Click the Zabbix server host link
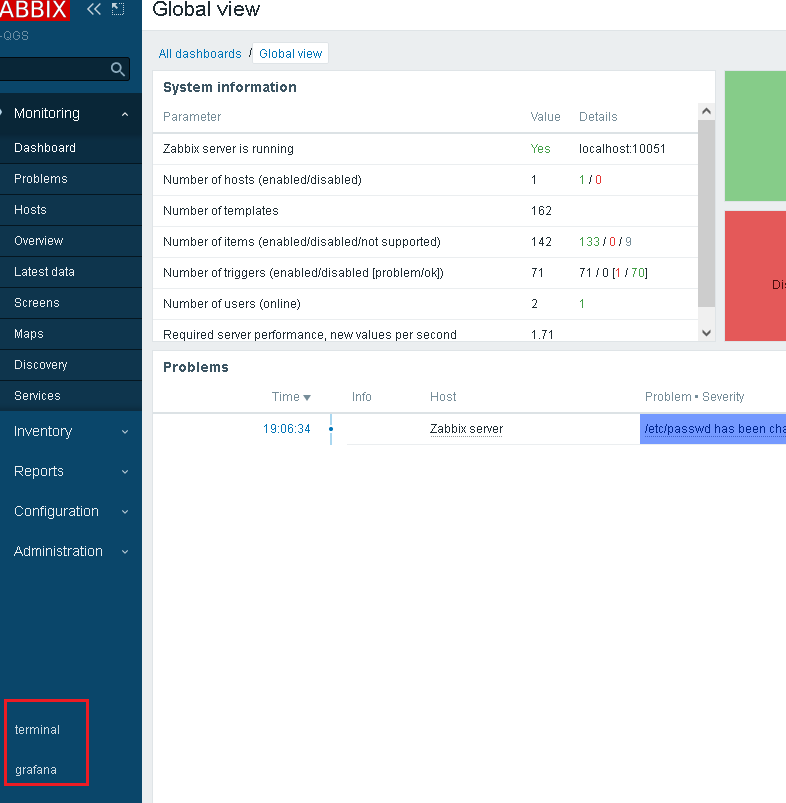786x803 pixels. [x=466, y=429]
